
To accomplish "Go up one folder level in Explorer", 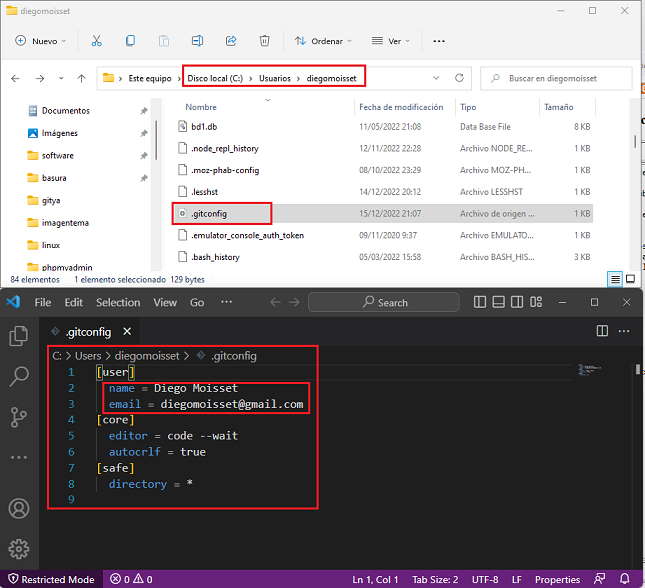I will tap(81, 78).
